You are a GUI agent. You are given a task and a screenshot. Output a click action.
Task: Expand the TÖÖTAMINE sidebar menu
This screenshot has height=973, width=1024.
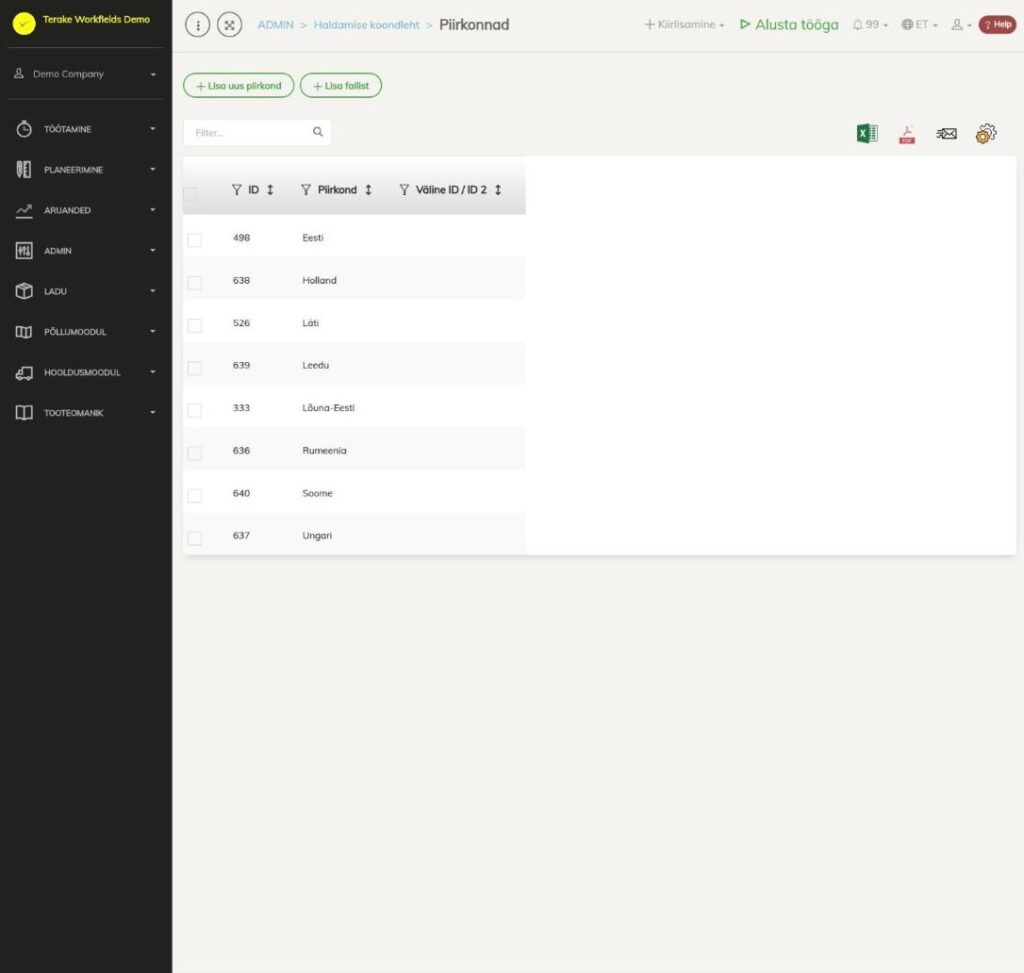(86, 129)
